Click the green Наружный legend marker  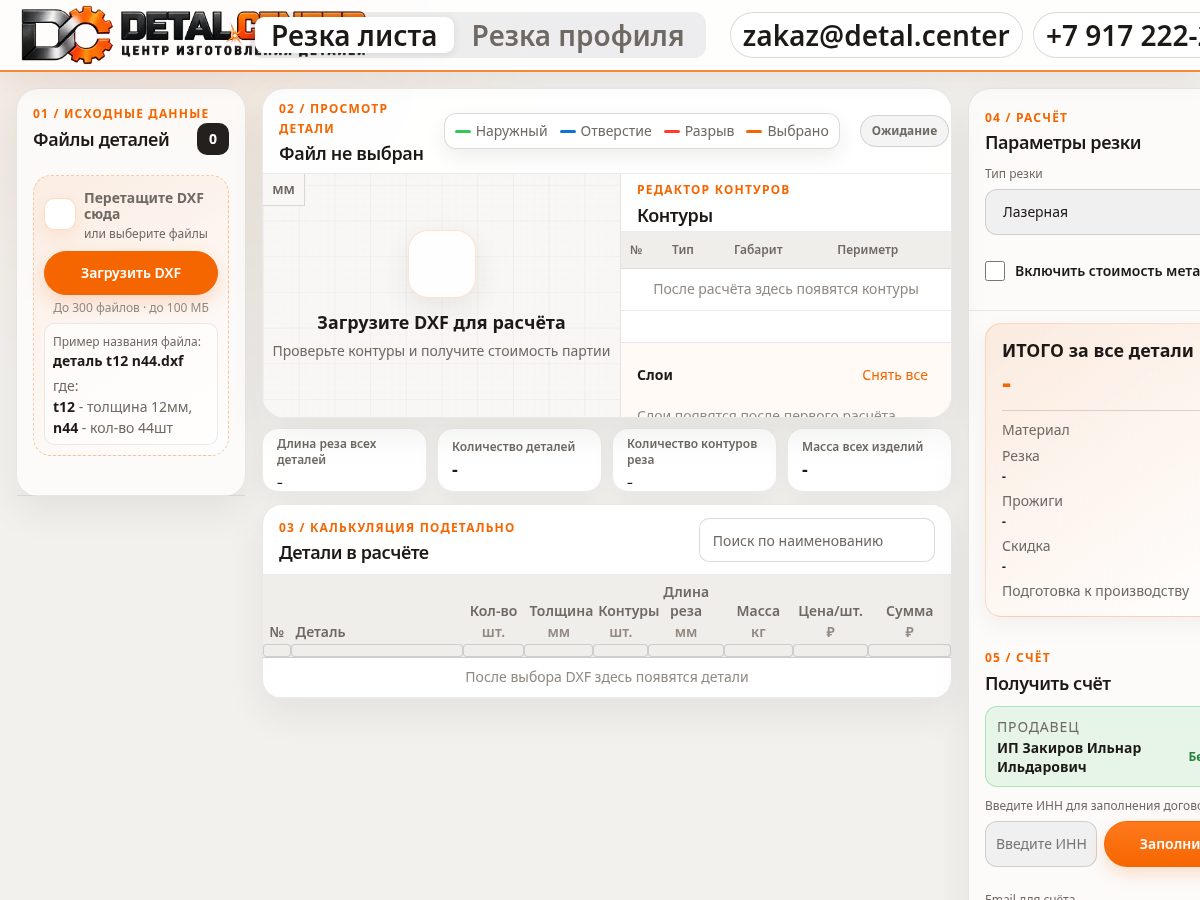click(462, 131)
